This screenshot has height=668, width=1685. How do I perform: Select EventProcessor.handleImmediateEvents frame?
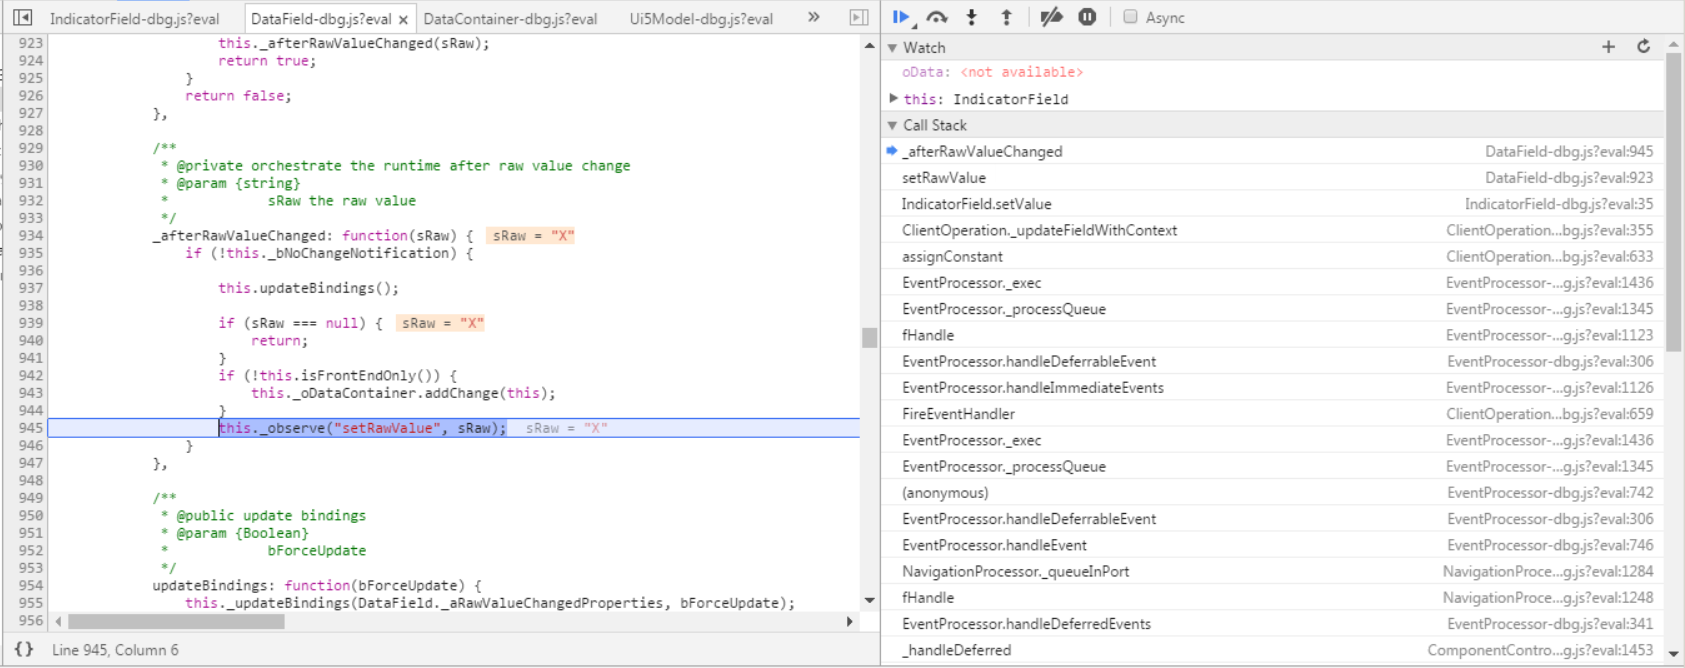(x=1272, y=387)
